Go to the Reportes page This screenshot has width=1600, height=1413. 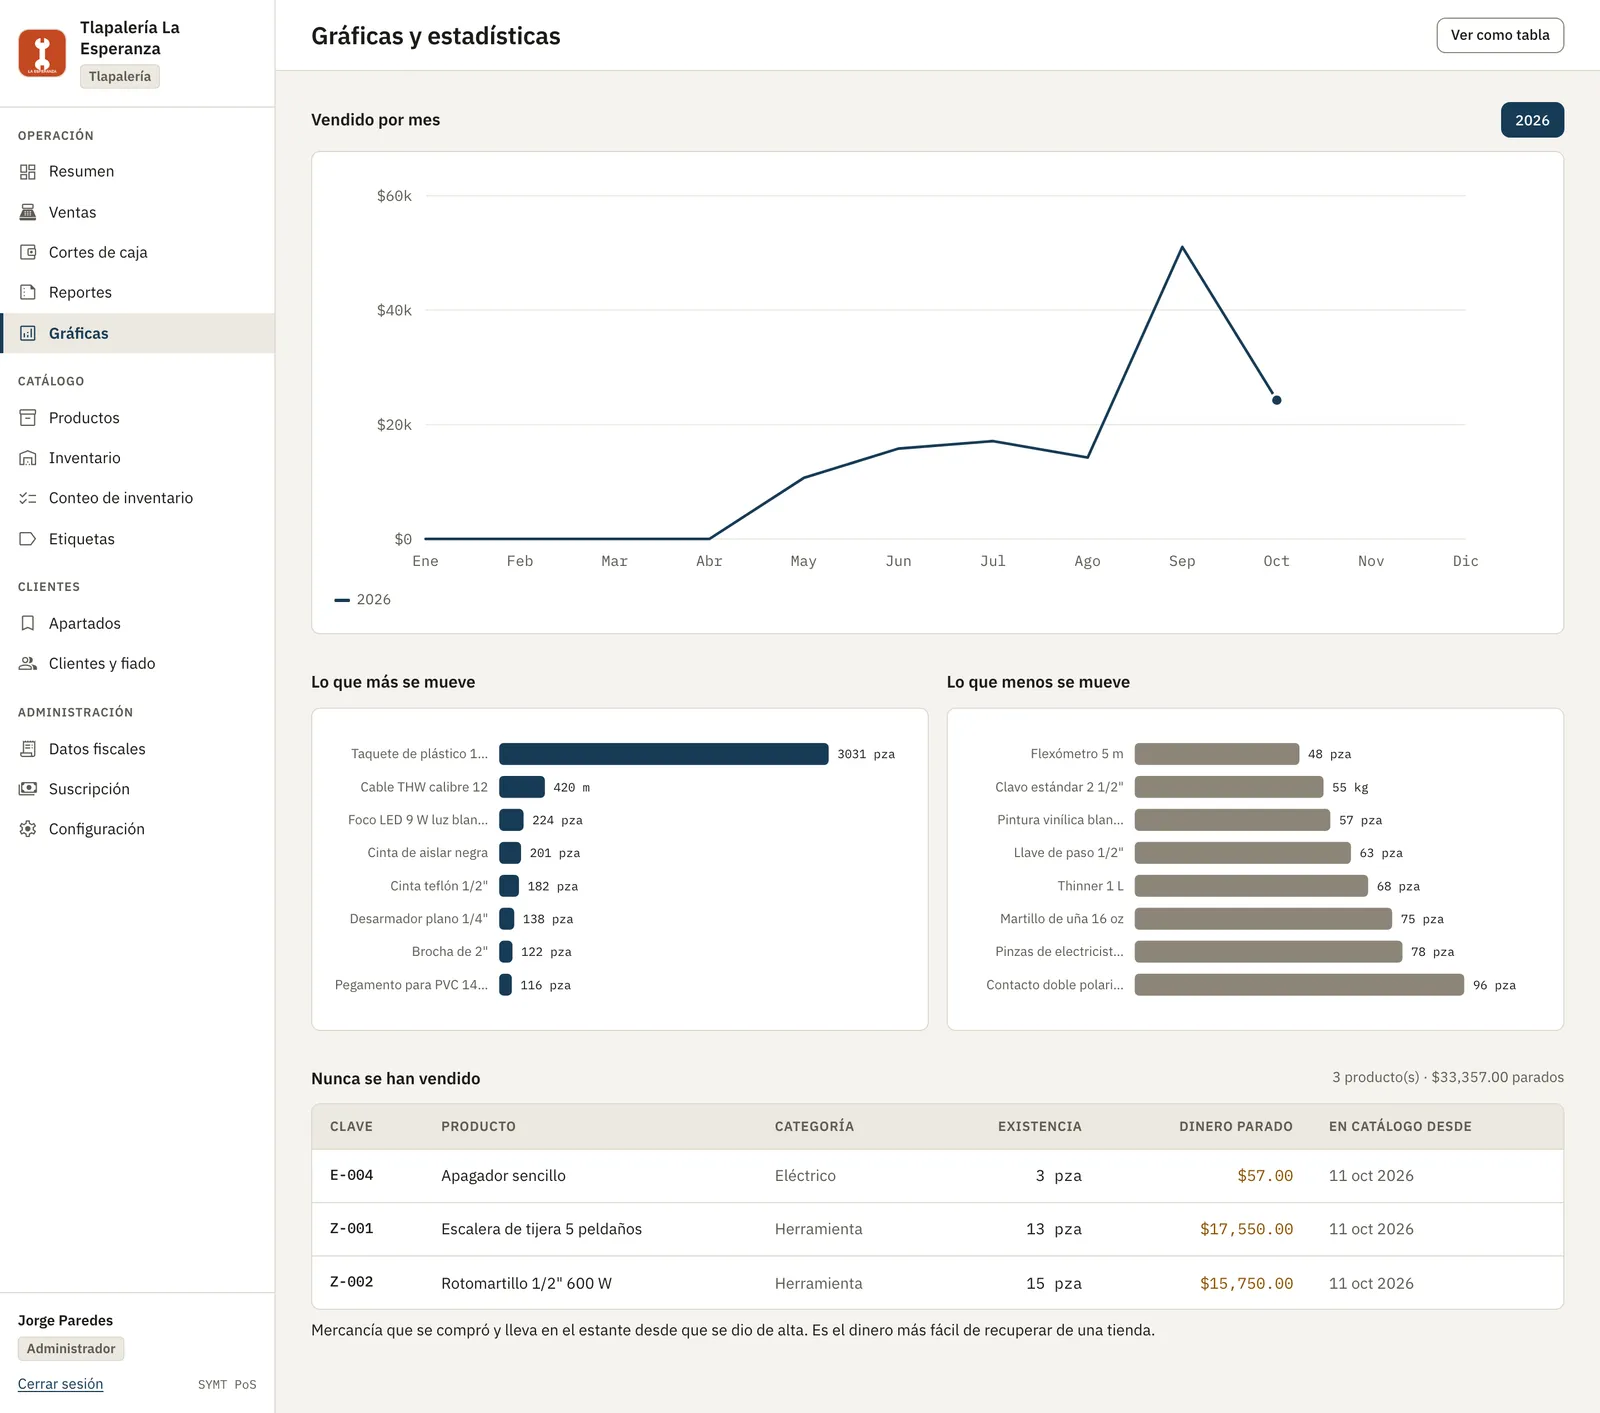pos(137,292)
